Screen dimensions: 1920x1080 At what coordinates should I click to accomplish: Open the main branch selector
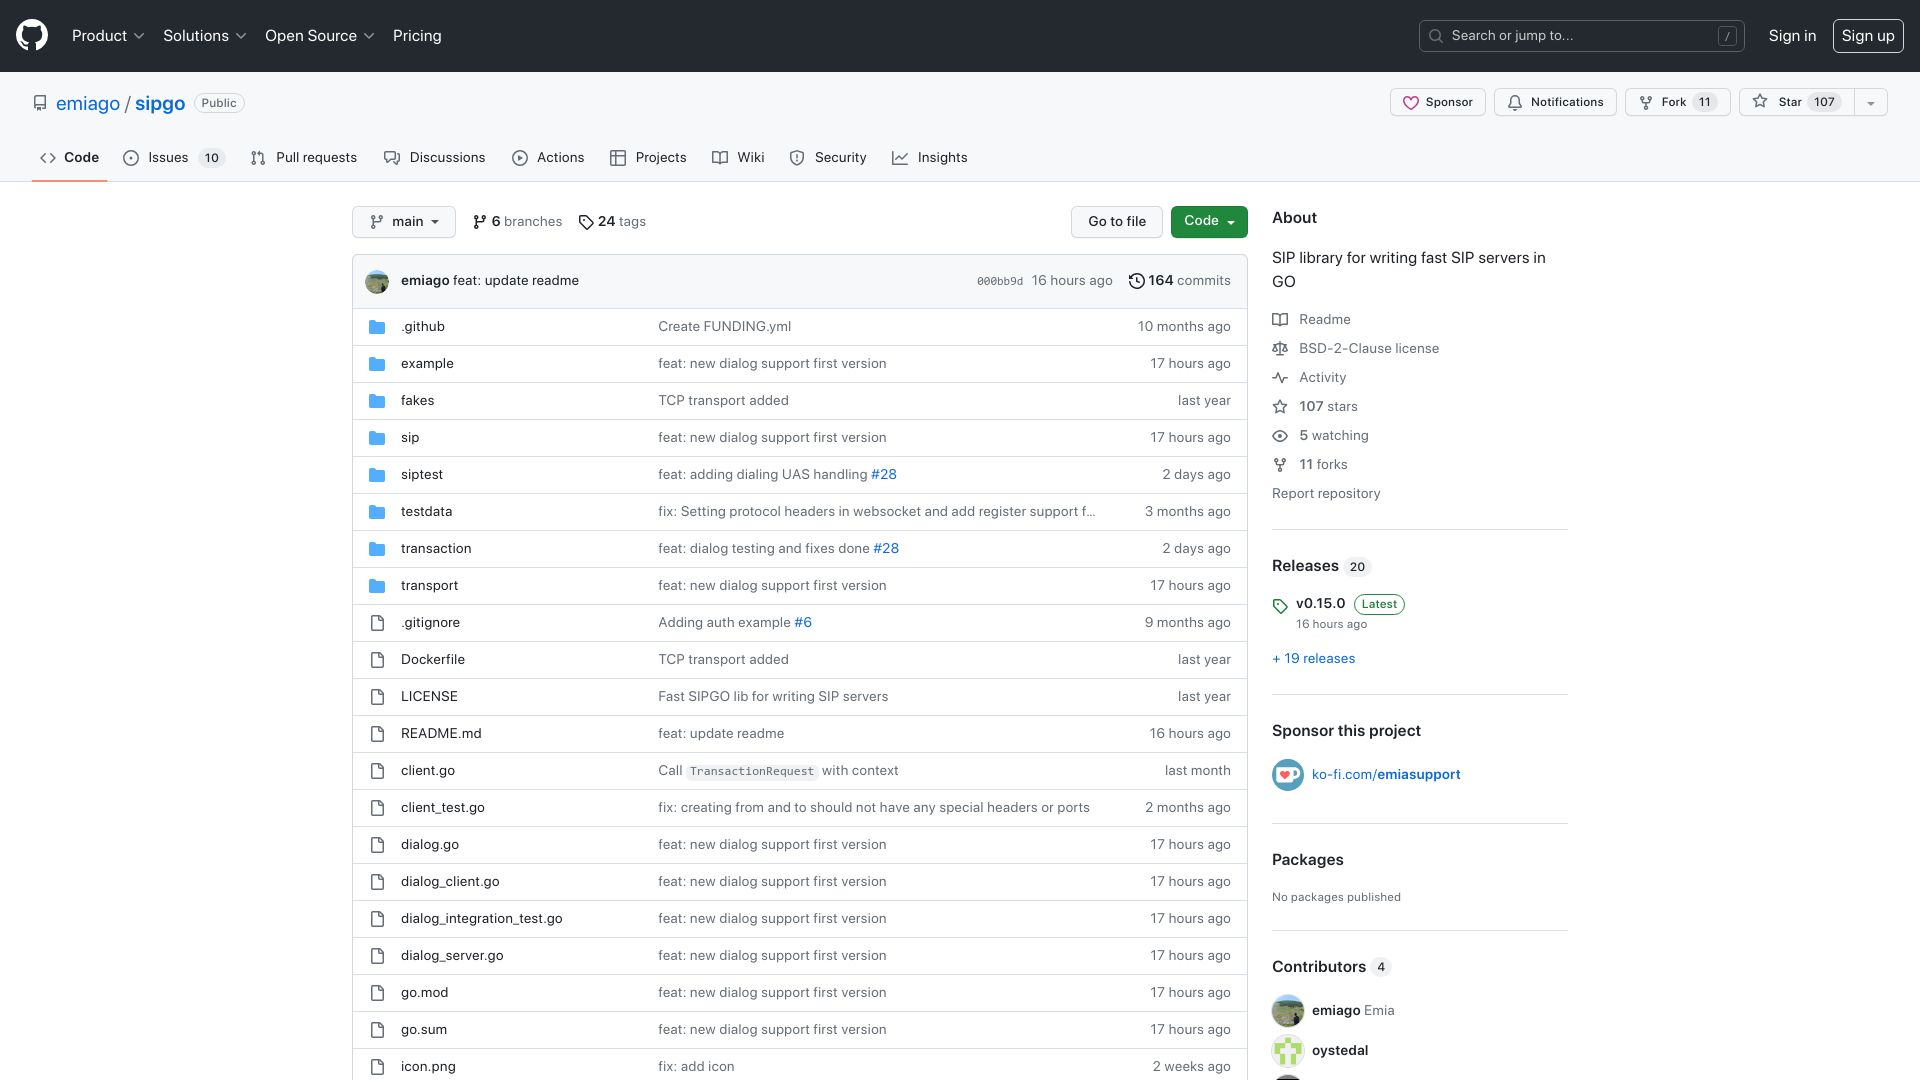tap(404, 222)
